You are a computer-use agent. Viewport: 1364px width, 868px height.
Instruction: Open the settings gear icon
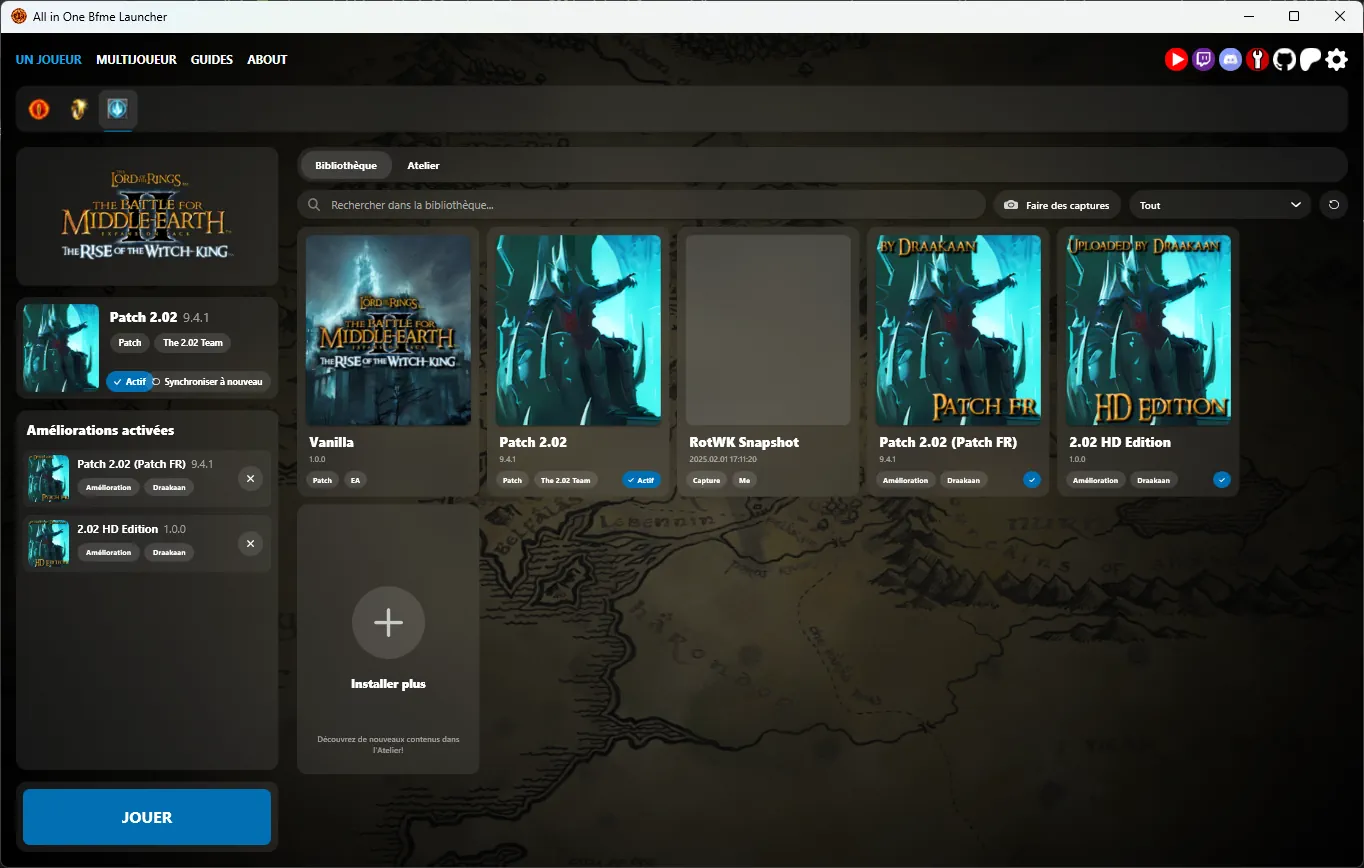click(x=1336, y=60)
